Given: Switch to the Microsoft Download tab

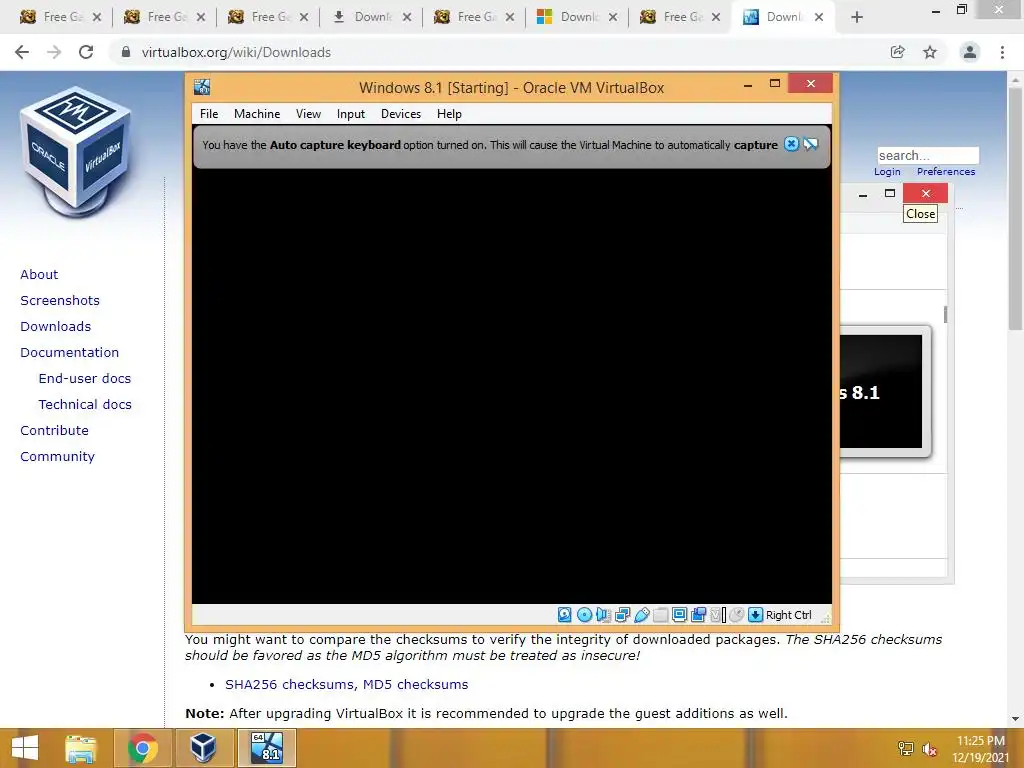Looking at the screenshot, I should click(x=577, y=17).
